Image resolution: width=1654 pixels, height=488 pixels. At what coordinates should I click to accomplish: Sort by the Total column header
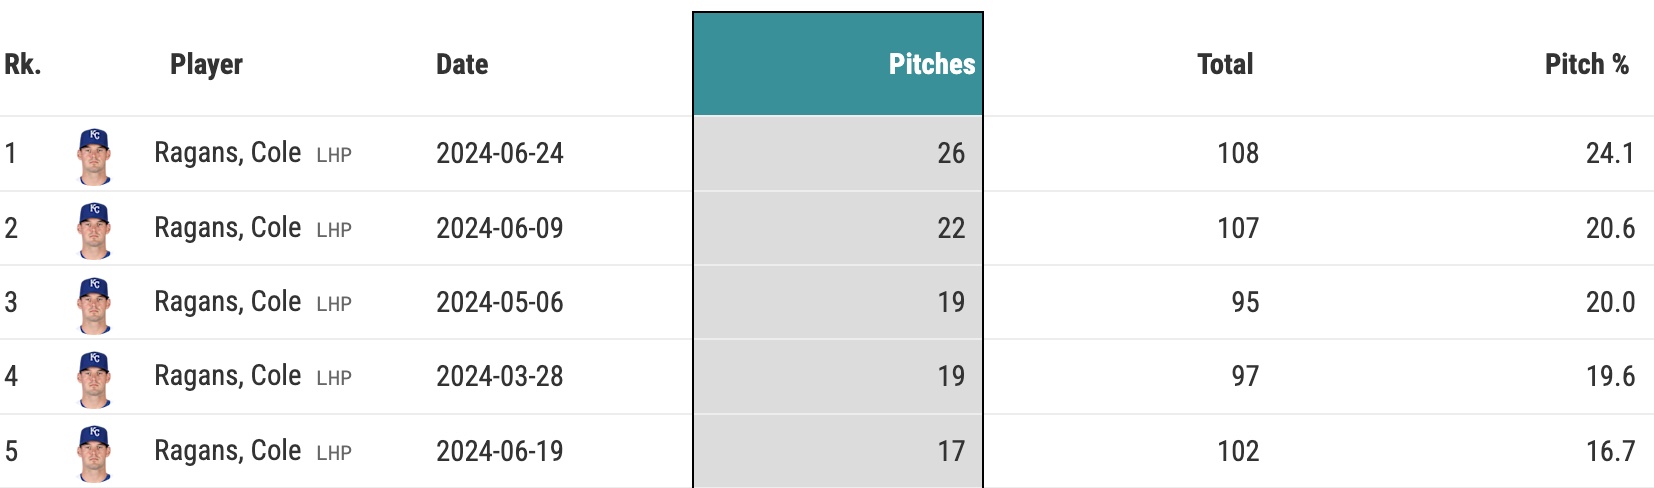tap(1224, 64)
